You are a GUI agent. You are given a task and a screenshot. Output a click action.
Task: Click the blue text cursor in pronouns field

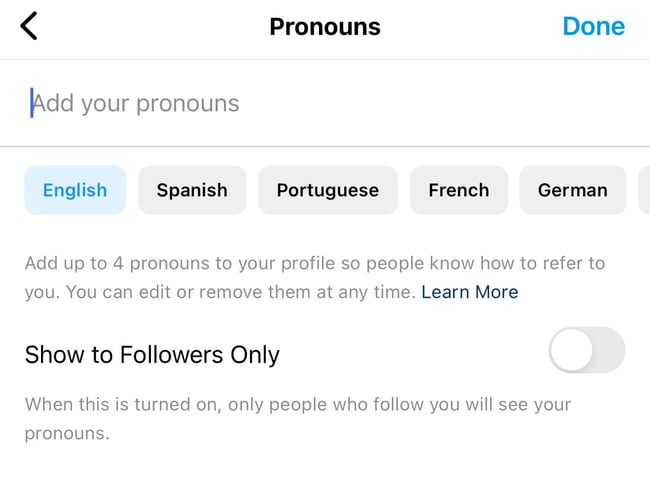point(32,103)
